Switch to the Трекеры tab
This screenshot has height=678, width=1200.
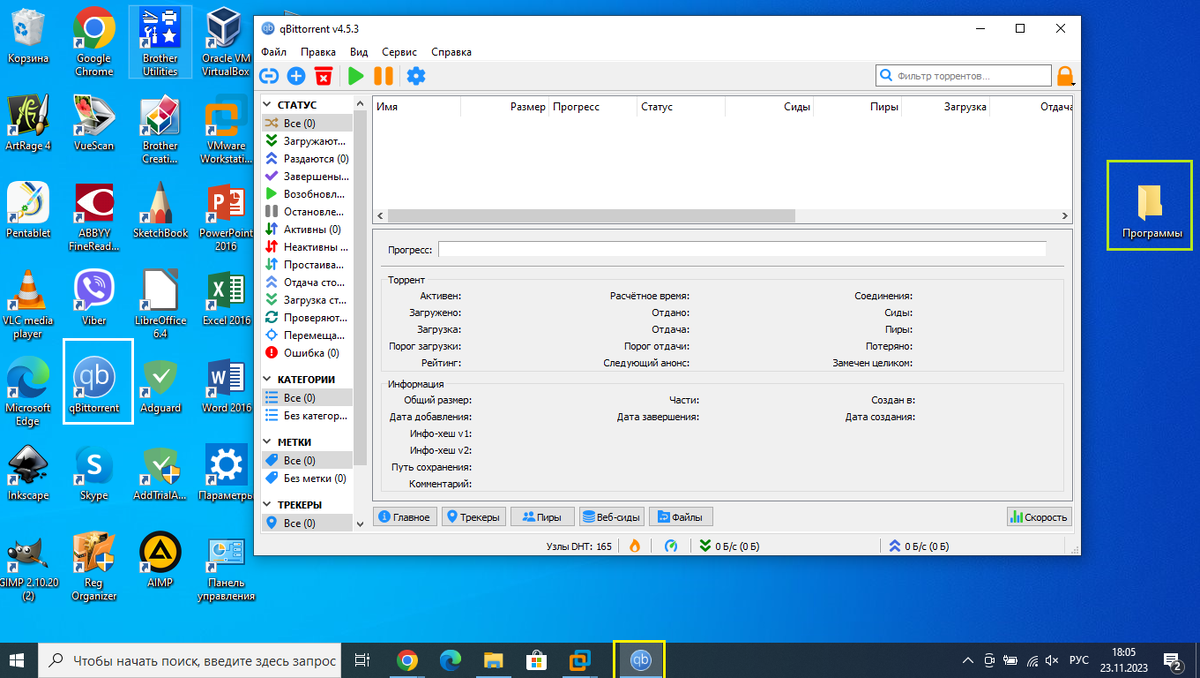473,517
